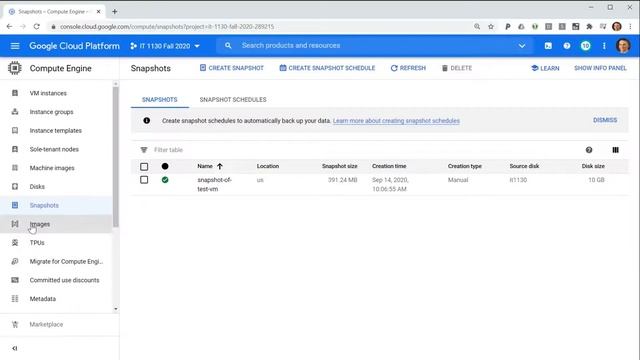The width and height of the screenshot is (640, 360).
Task: Open the Learn panel
Action: [x=545, y=68]
